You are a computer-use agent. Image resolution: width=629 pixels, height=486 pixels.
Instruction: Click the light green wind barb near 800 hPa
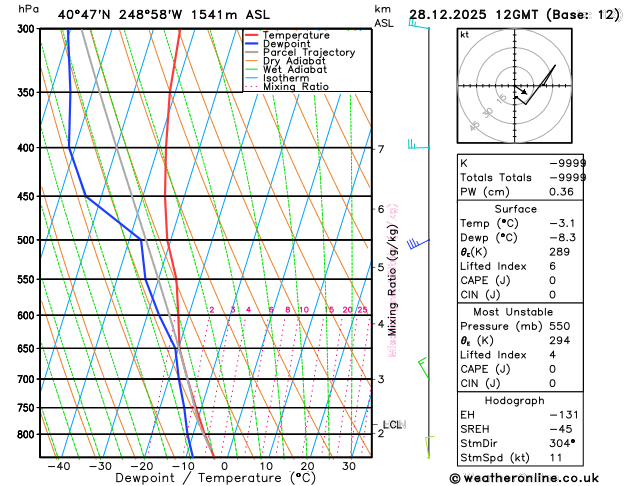click(x=429, y=447)
